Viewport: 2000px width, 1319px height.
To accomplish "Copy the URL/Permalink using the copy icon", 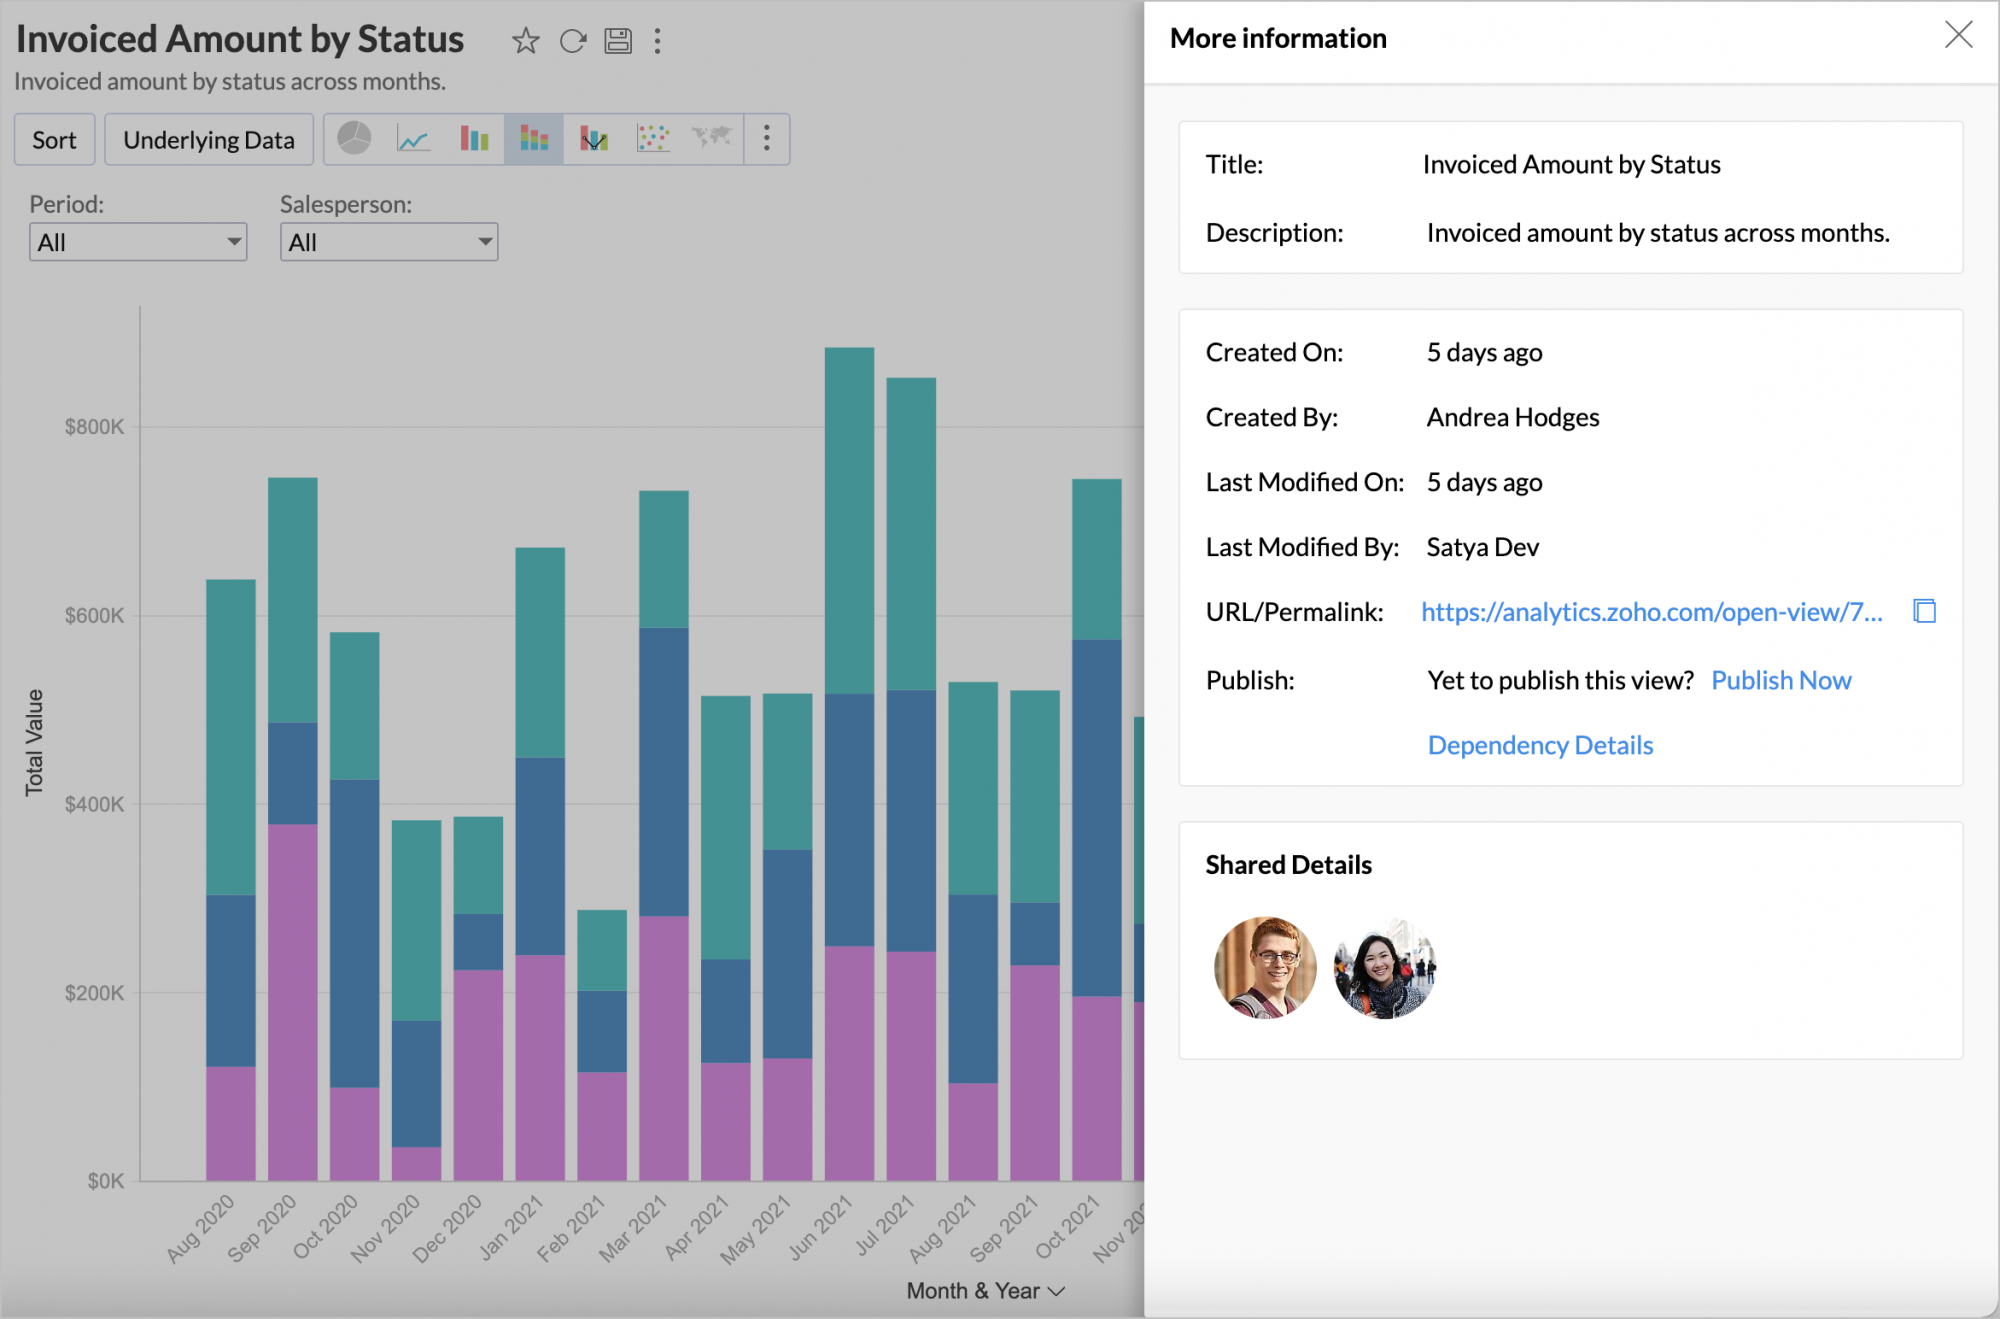I will 1923,611.
